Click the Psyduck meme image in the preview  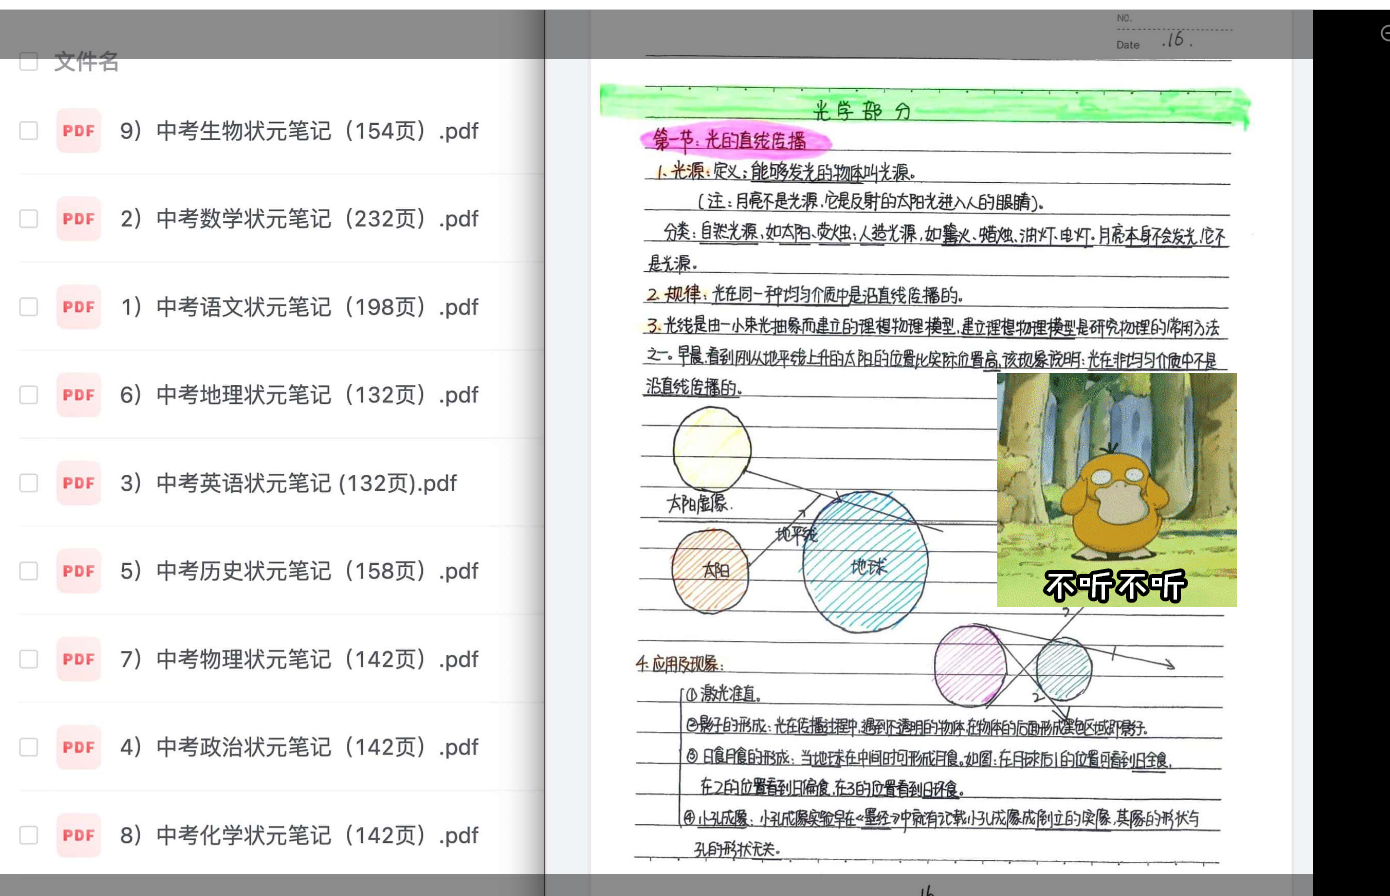point(1117,489)
